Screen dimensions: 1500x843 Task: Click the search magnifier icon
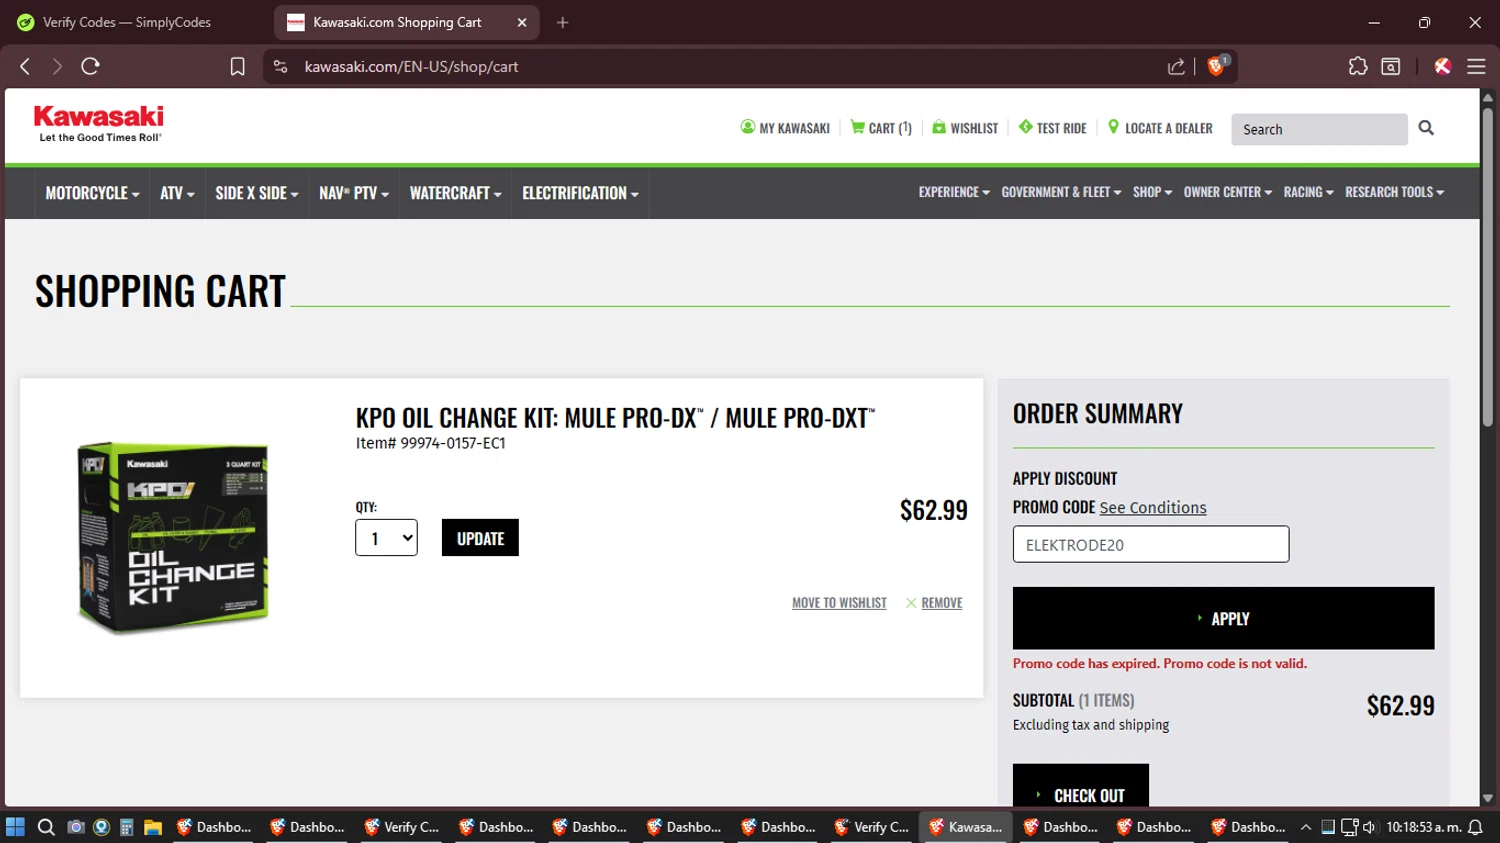click(x=1426, y=128)
